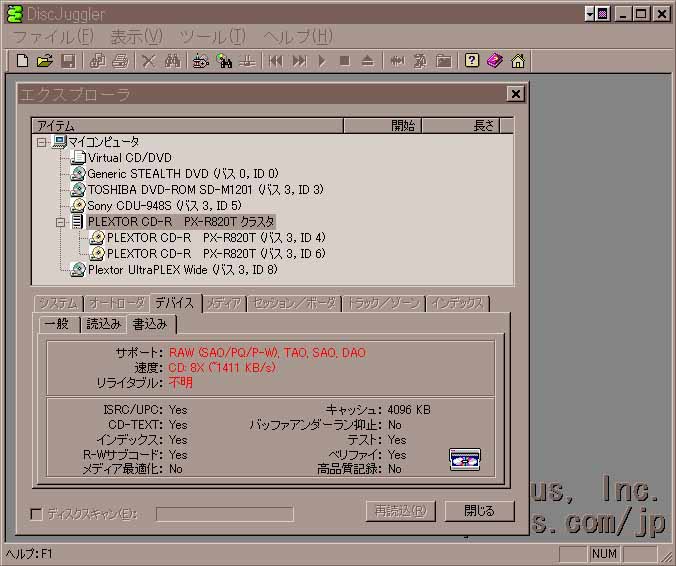
Task: Click the アイテム column header
Action: click(x=188, y=125)
